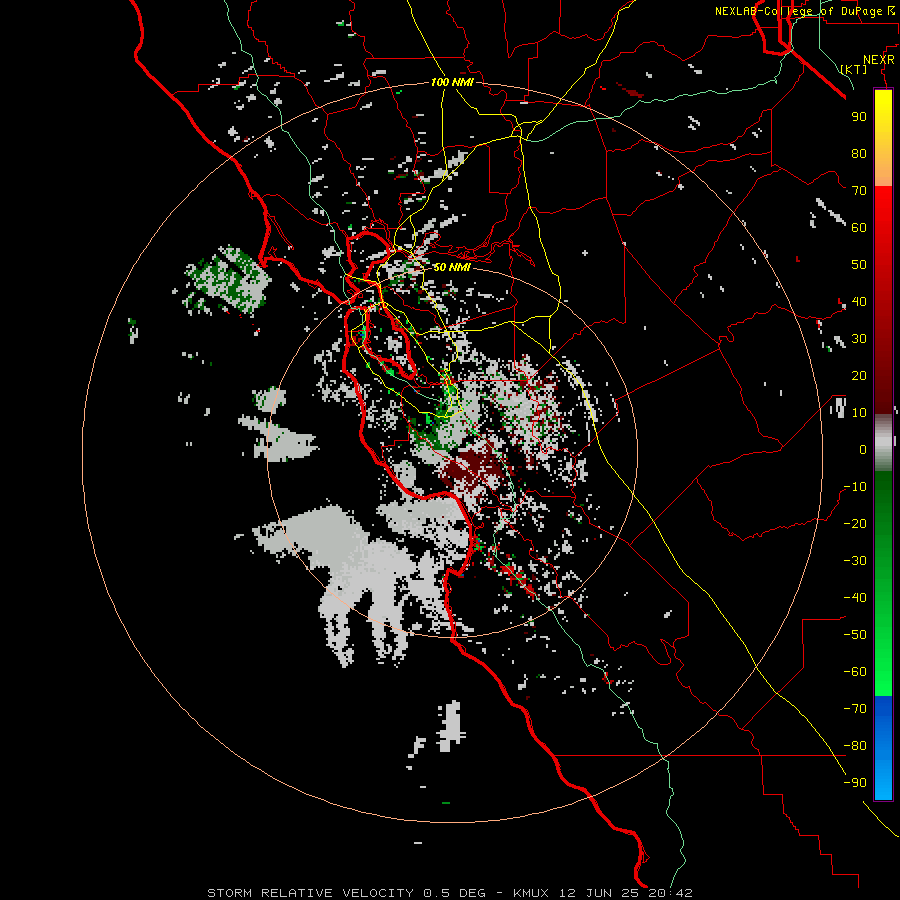This screenshot has height=900, width=900.
Task: Click the -30 value on the velocity scale
Action: 855,561
